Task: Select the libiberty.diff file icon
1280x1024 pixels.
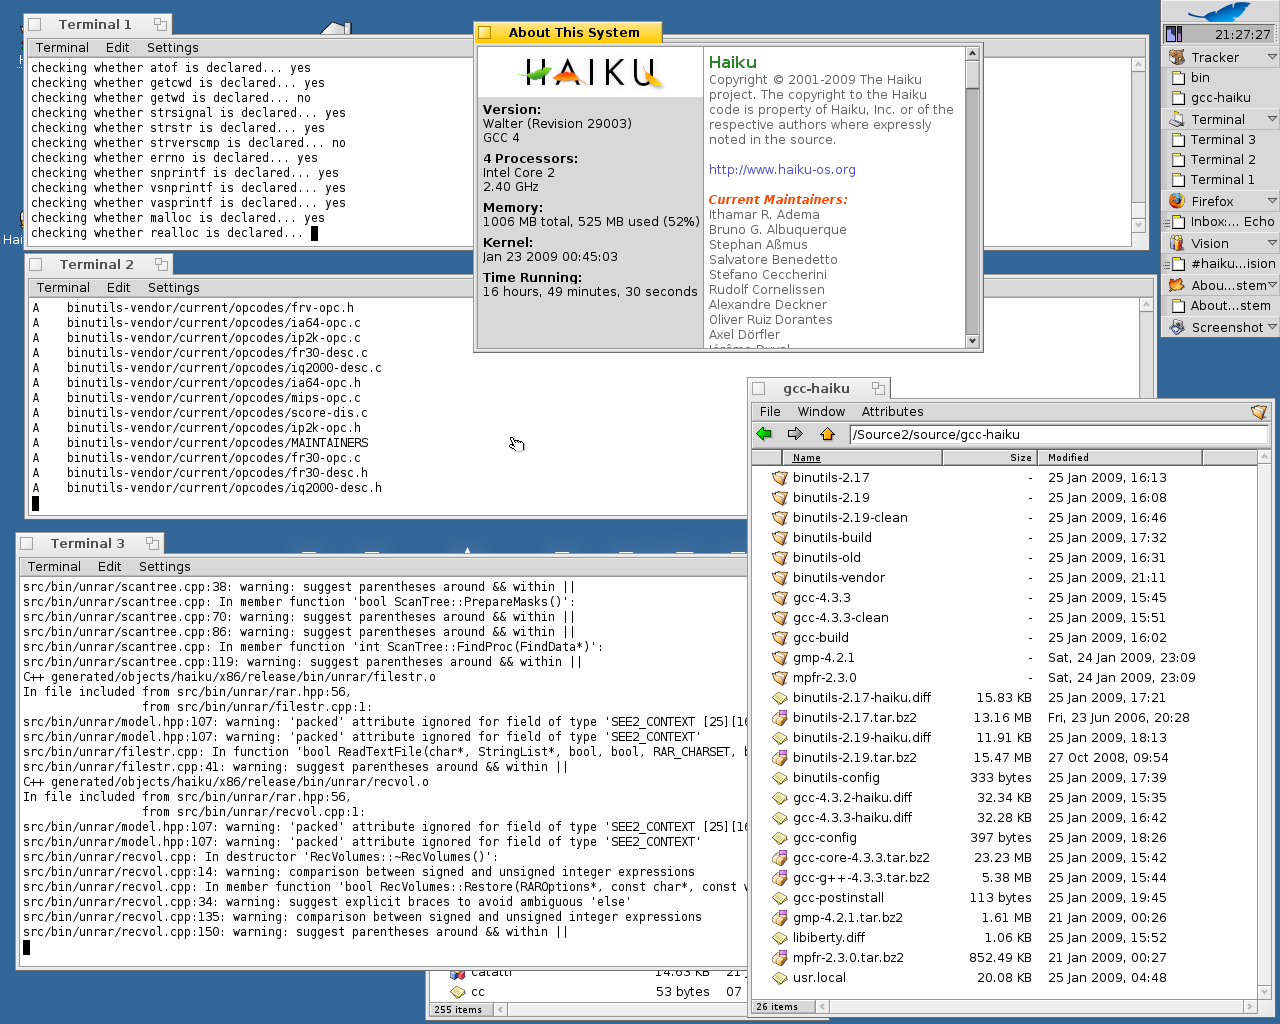Action: point(780,938)
